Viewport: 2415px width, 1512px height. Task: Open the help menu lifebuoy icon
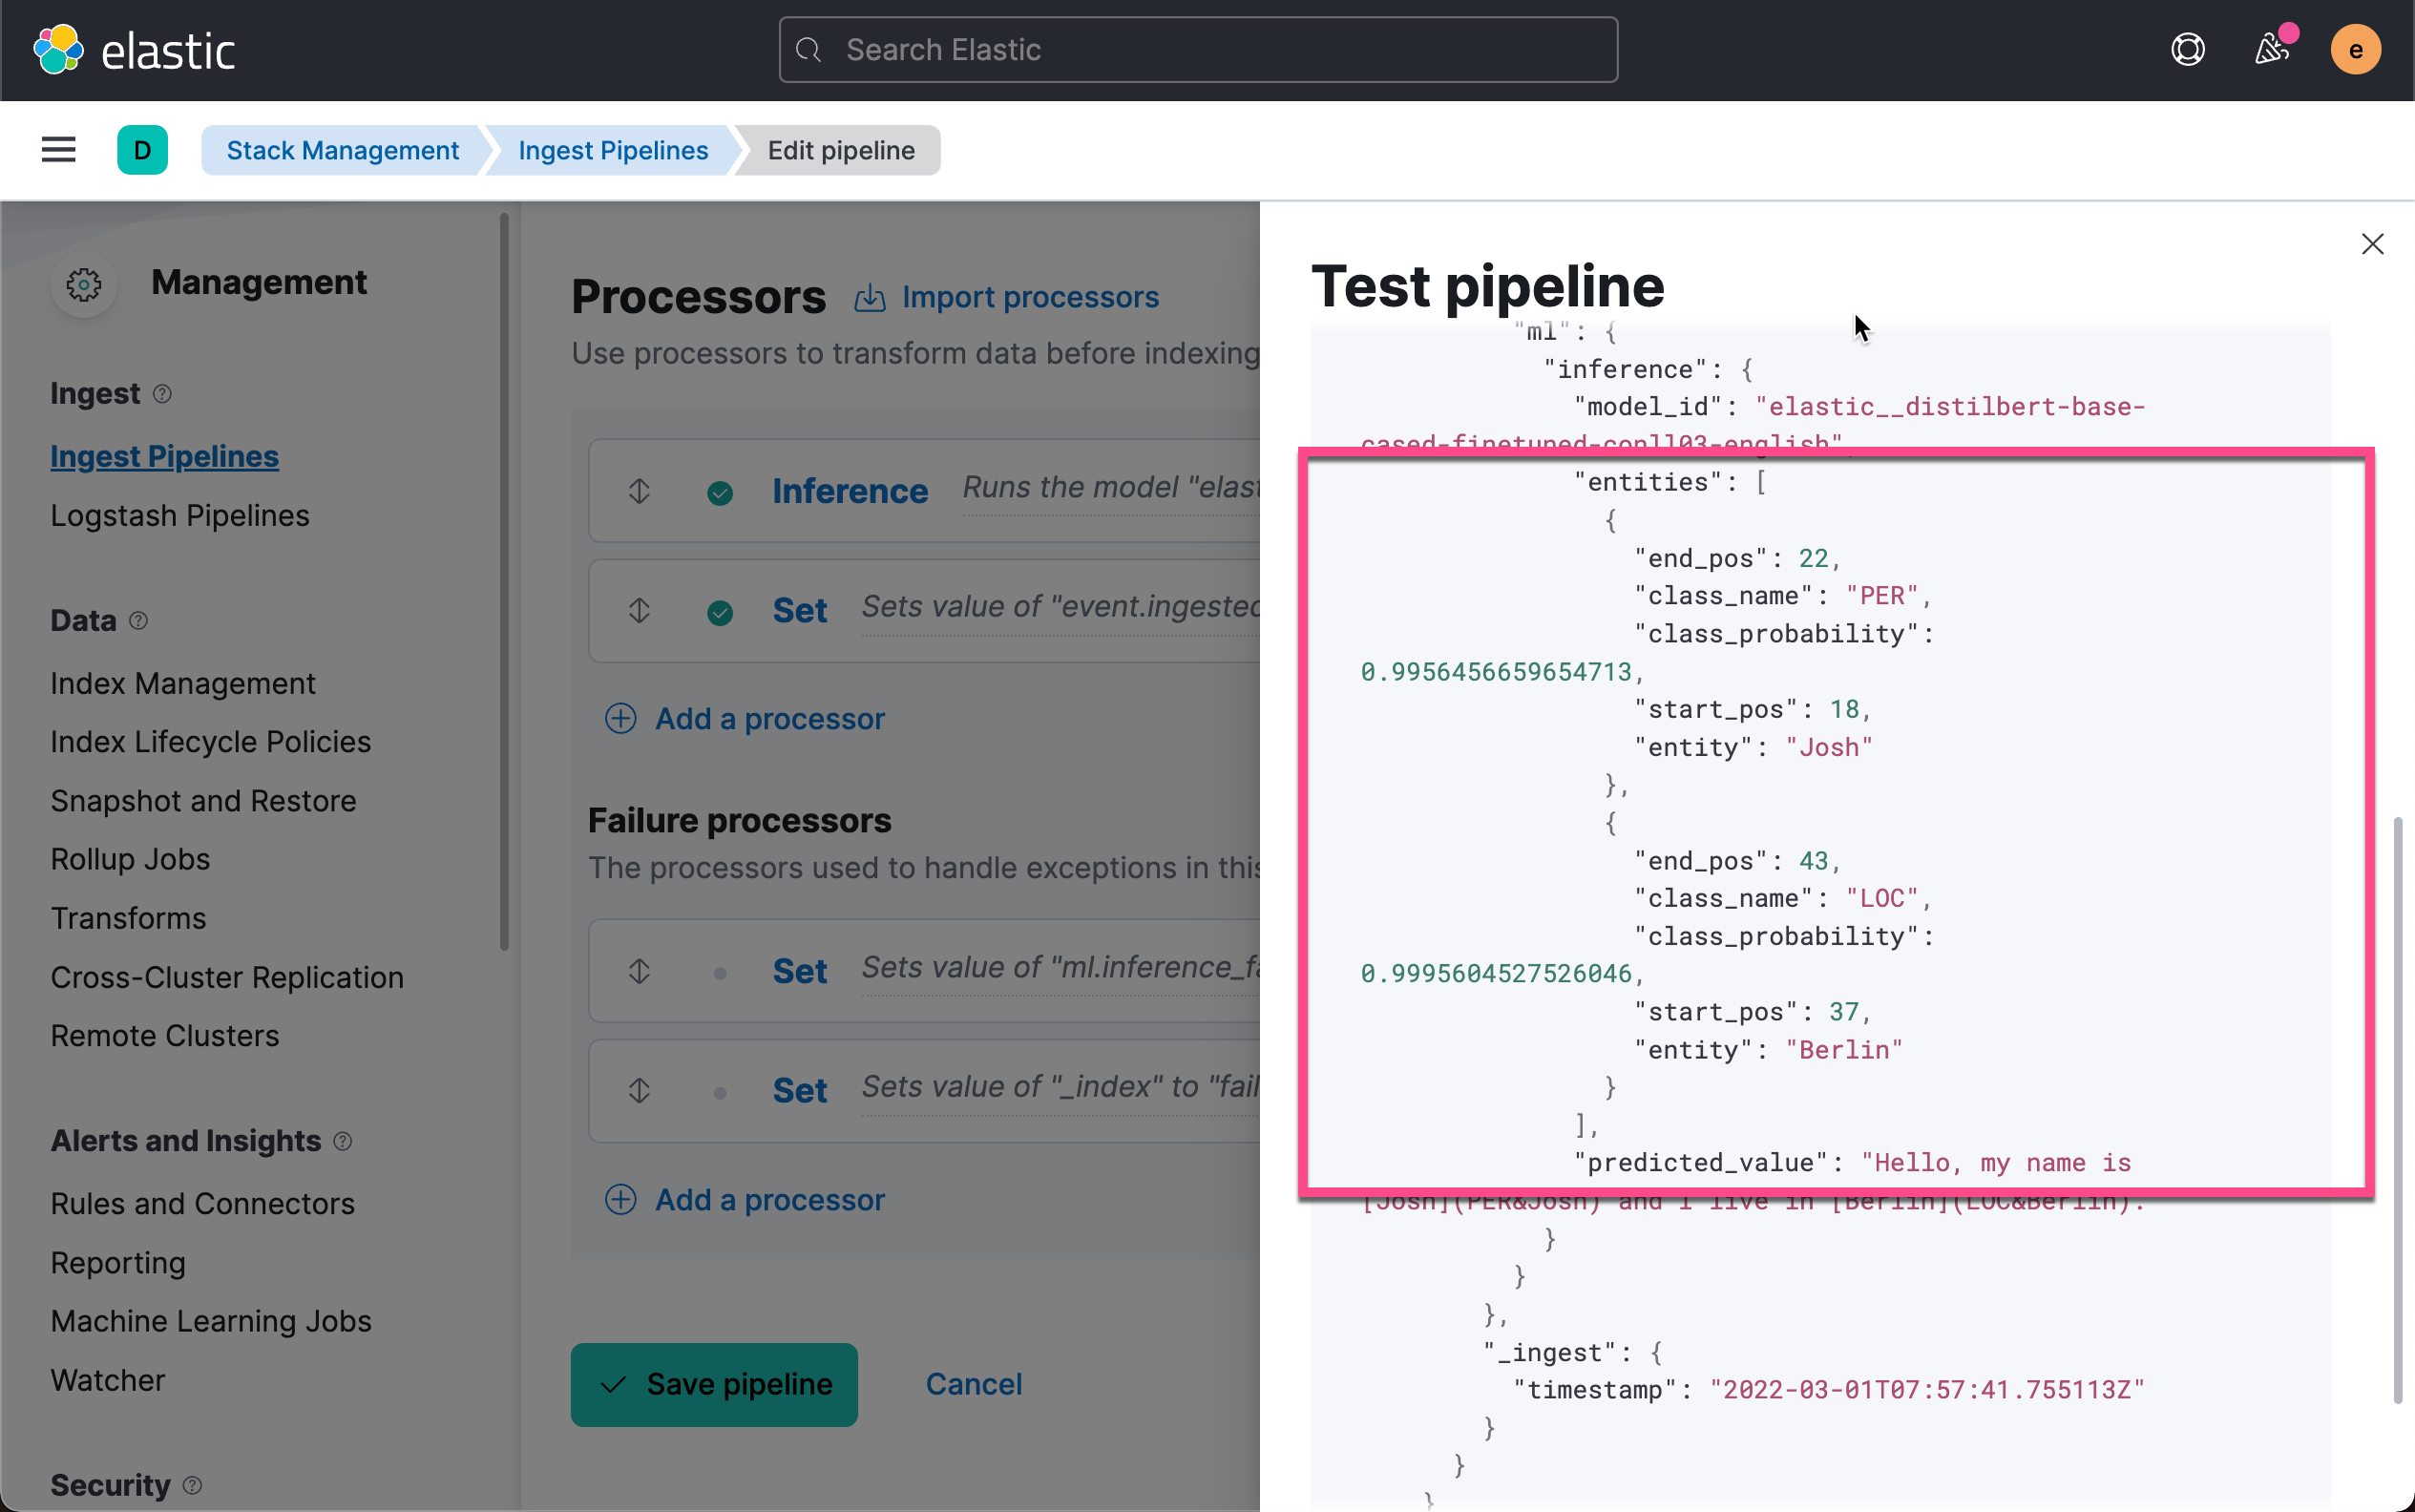coord(2187,50)
